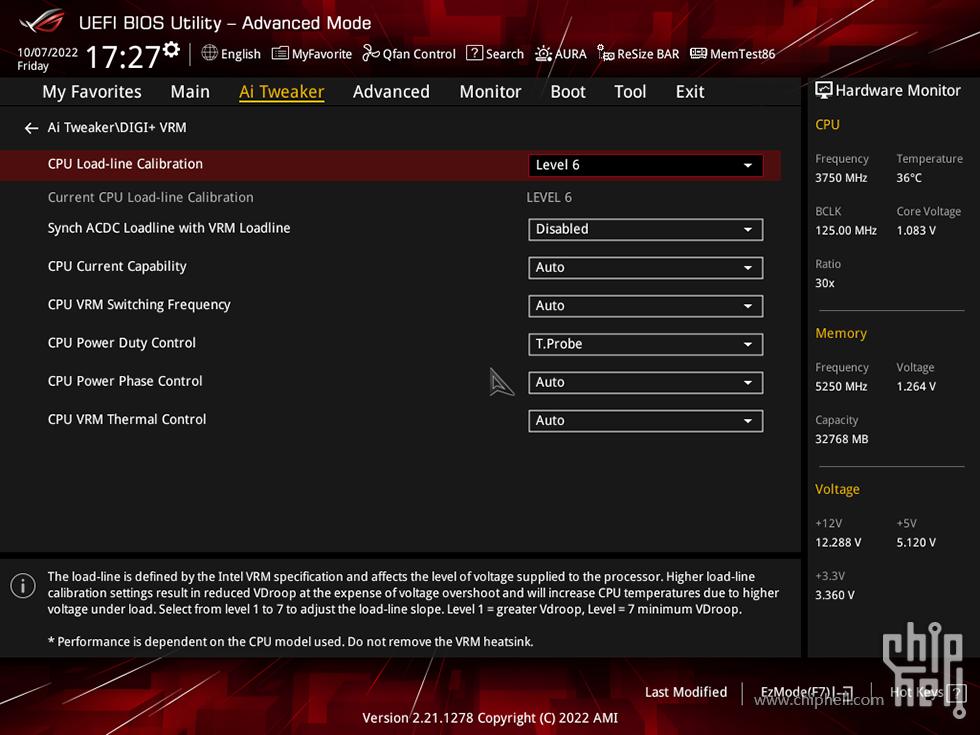980x735 pixels.
Task: Click the English language button
Action: (x=241, y=54)
